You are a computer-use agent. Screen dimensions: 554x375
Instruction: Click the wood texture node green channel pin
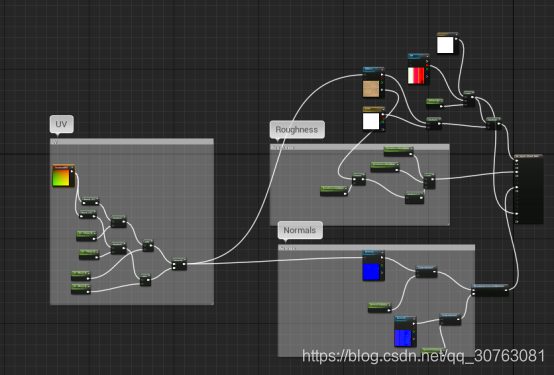(x=382, y=82)
